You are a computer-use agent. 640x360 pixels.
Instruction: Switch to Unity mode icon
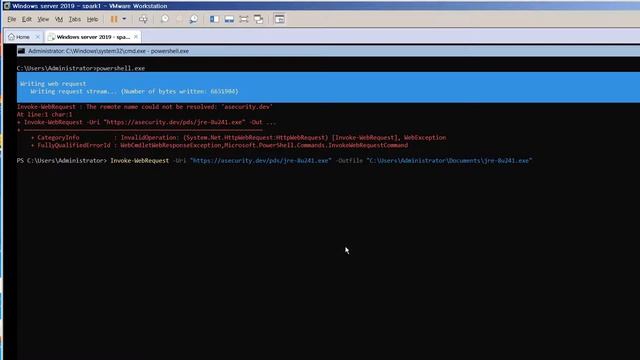(x=258, y=19)
